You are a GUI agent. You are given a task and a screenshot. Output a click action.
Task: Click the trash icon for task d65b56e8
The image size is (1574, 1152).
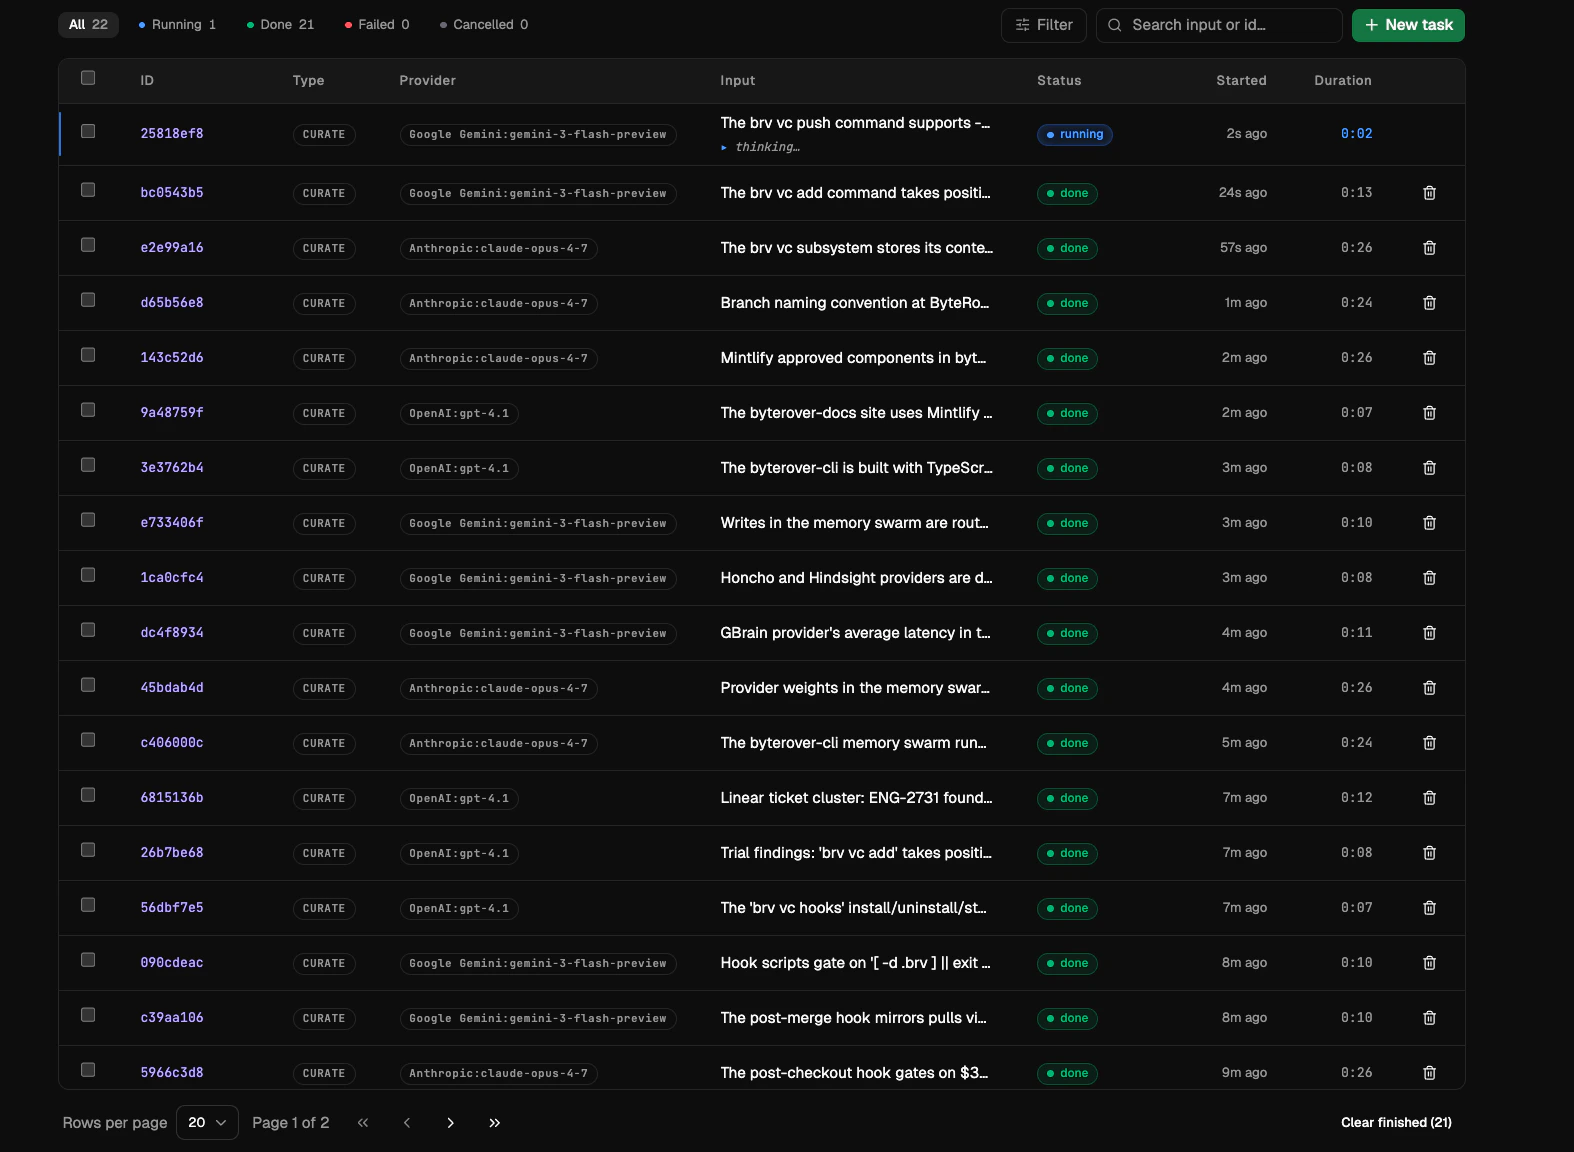coord(1429,303)
